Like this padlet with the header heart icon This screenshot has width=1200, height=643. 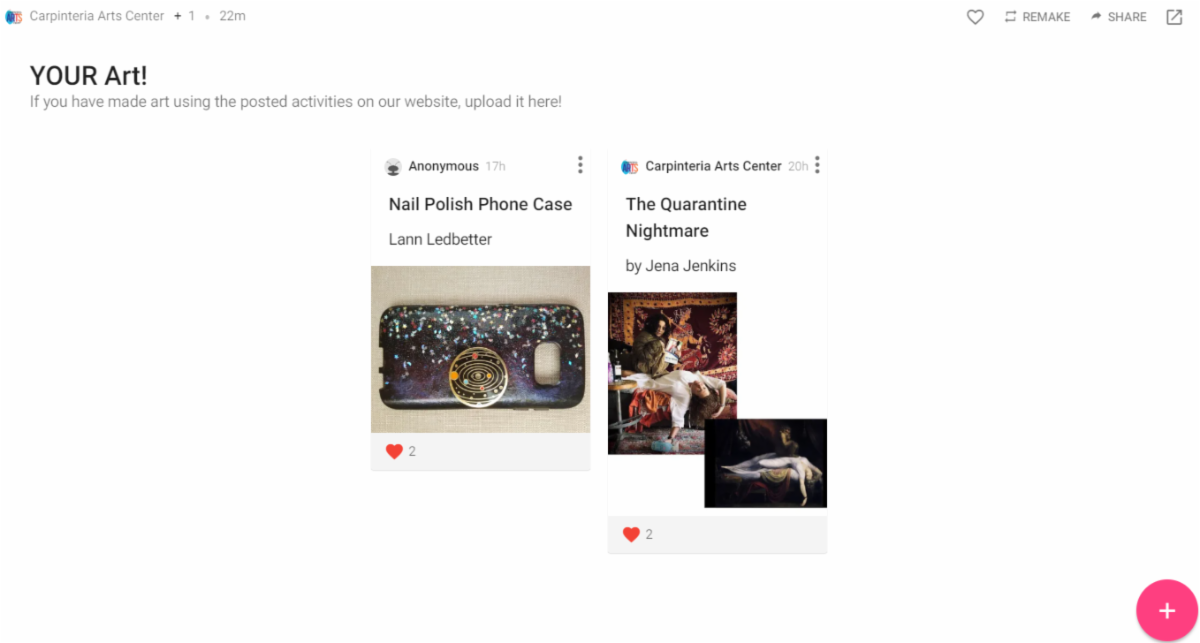pyautogui.click(x=975, y=17)
